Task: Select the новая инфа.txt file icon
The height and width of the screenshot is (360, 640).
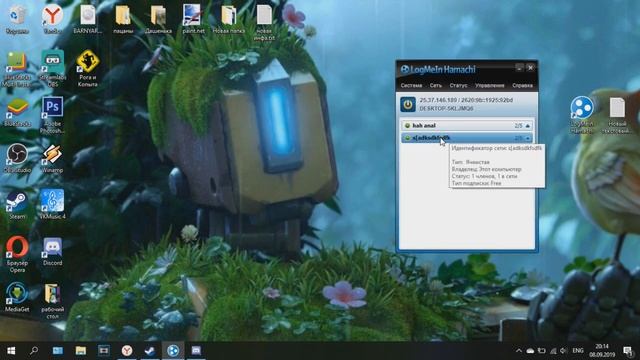Action: click(264, 22)
